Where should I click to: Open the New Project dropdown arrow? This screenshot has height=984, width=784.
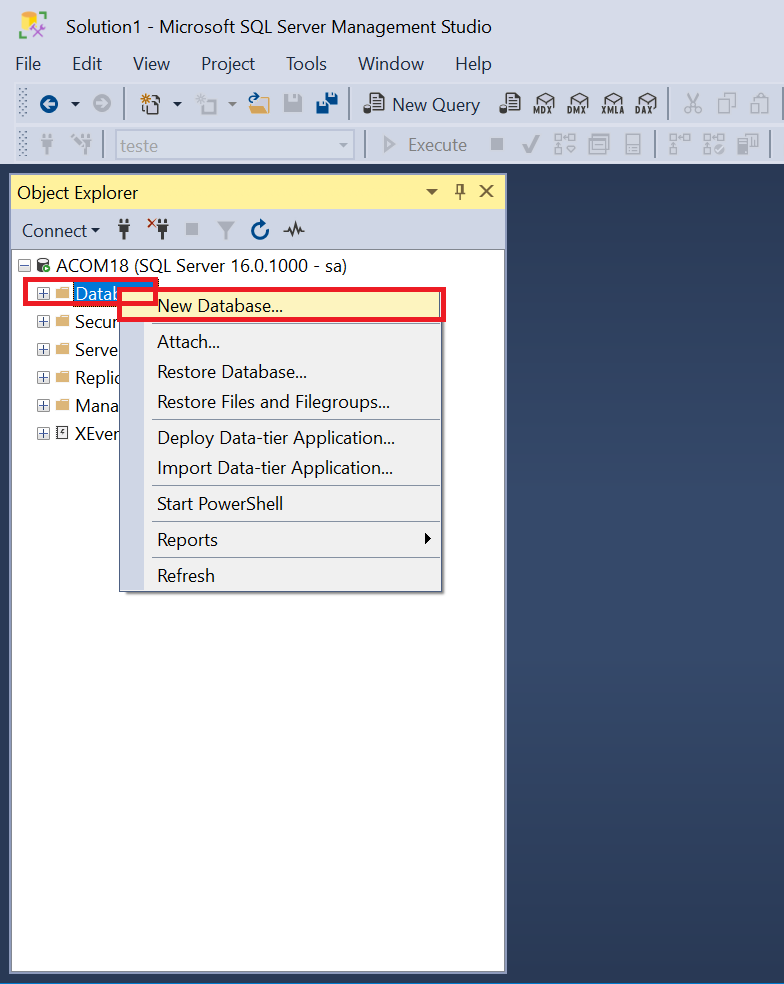178,104
